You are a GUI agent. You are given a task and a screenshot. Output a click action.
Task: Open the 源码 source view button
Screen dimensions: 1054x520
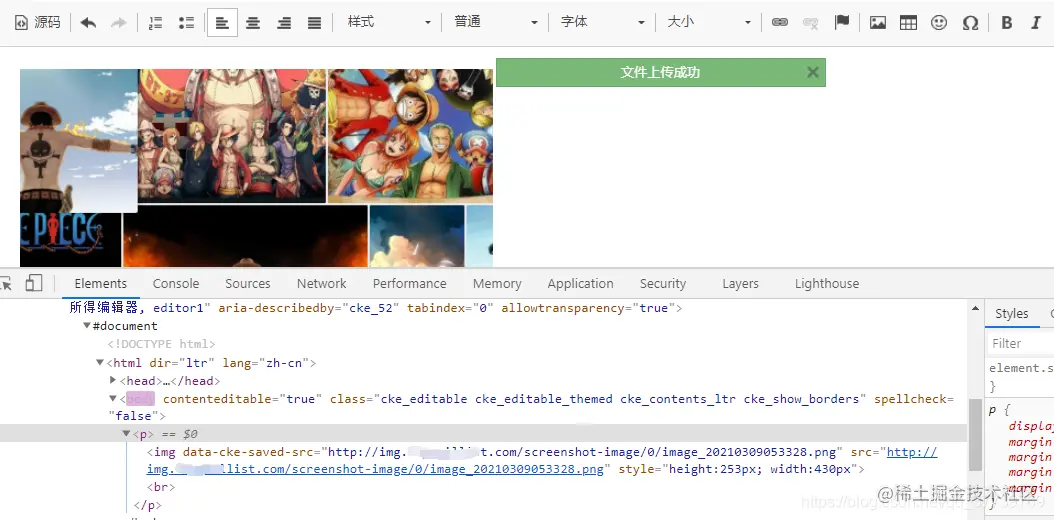click(38, 22)
